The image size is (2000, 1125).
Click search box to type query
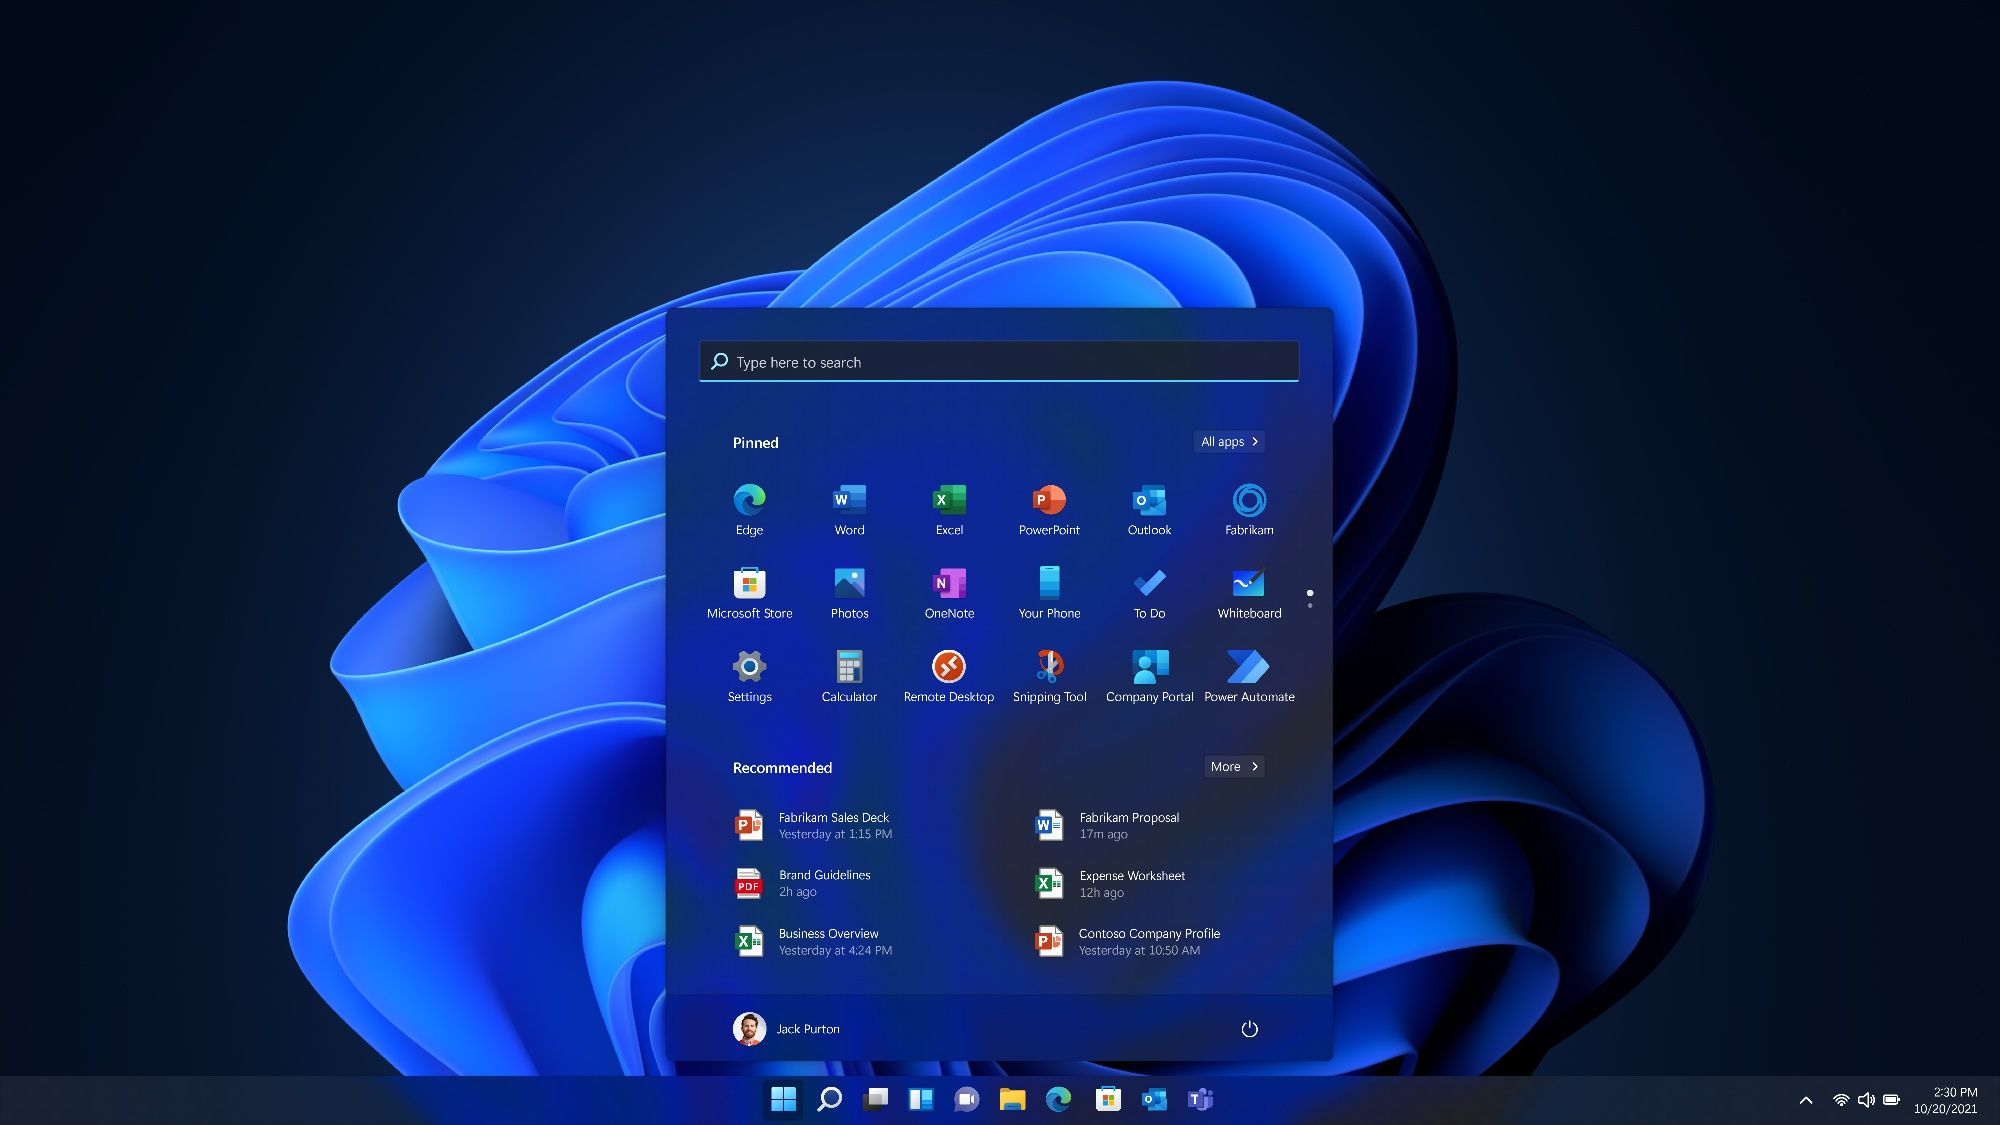[999, 361]
